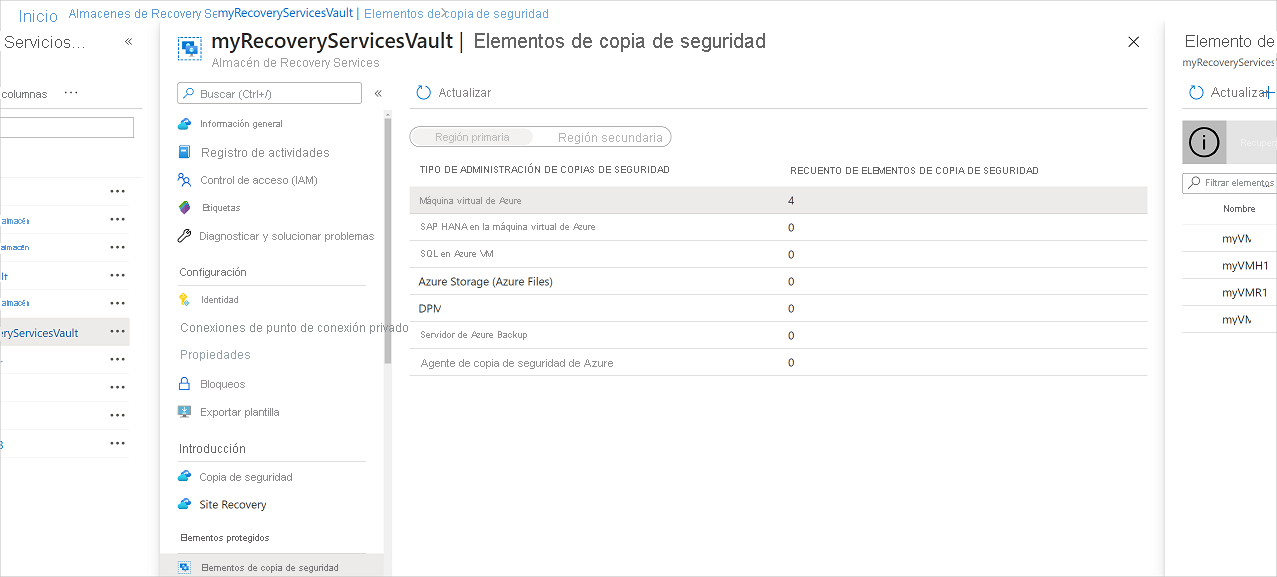Click the info icon in right panel
Viewport: 1277px width, 577px height.
pos(1203,141)
